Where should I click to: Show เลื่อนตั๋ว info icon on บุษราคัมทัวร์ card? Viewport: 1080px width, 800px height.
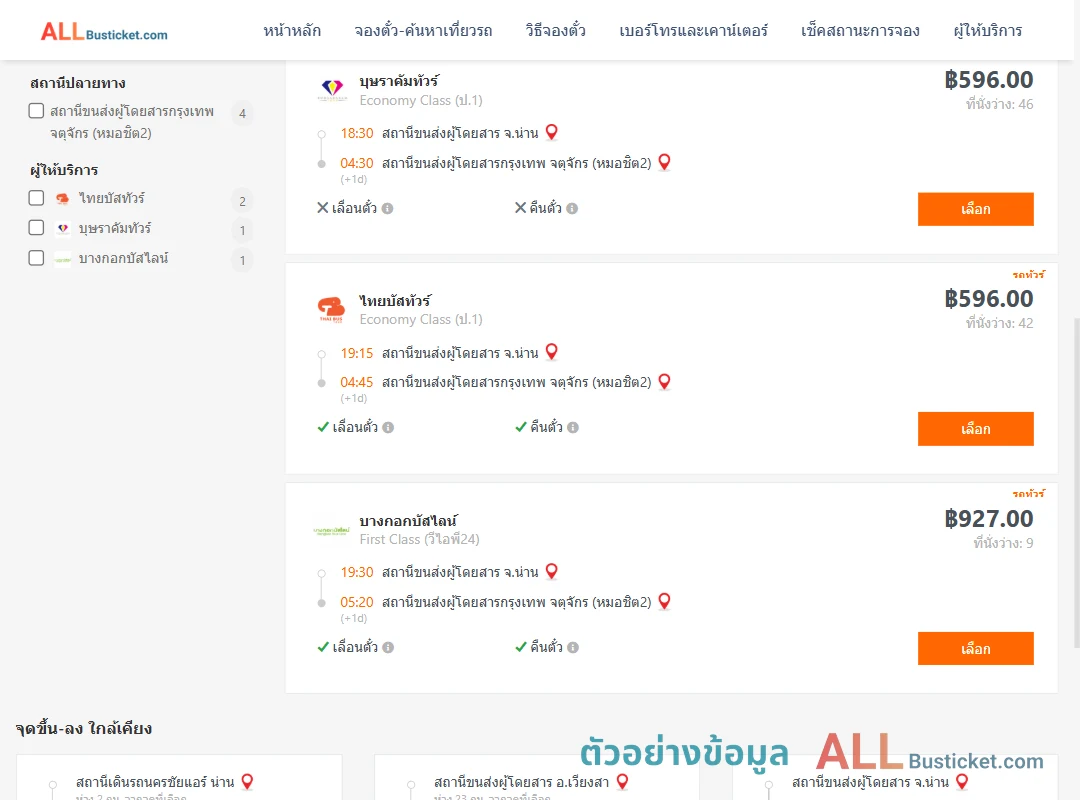pos(388,208)
